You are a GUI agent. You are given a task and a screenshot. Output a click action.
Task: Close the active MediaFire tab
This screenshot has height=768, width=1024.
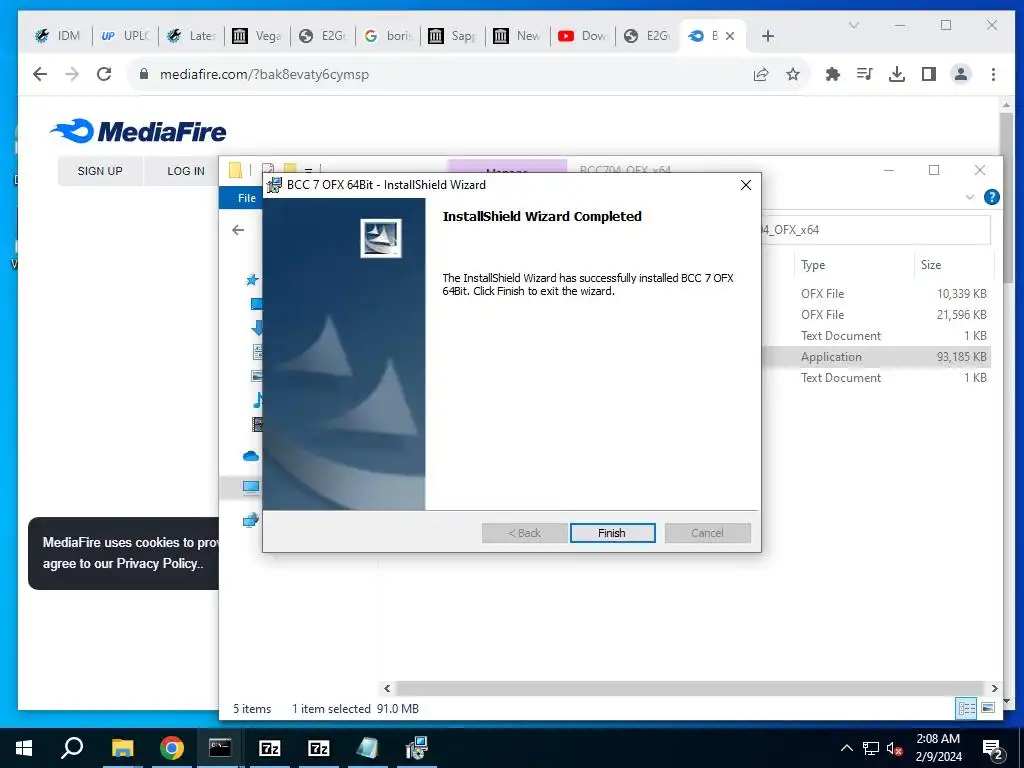coord(730,37)
